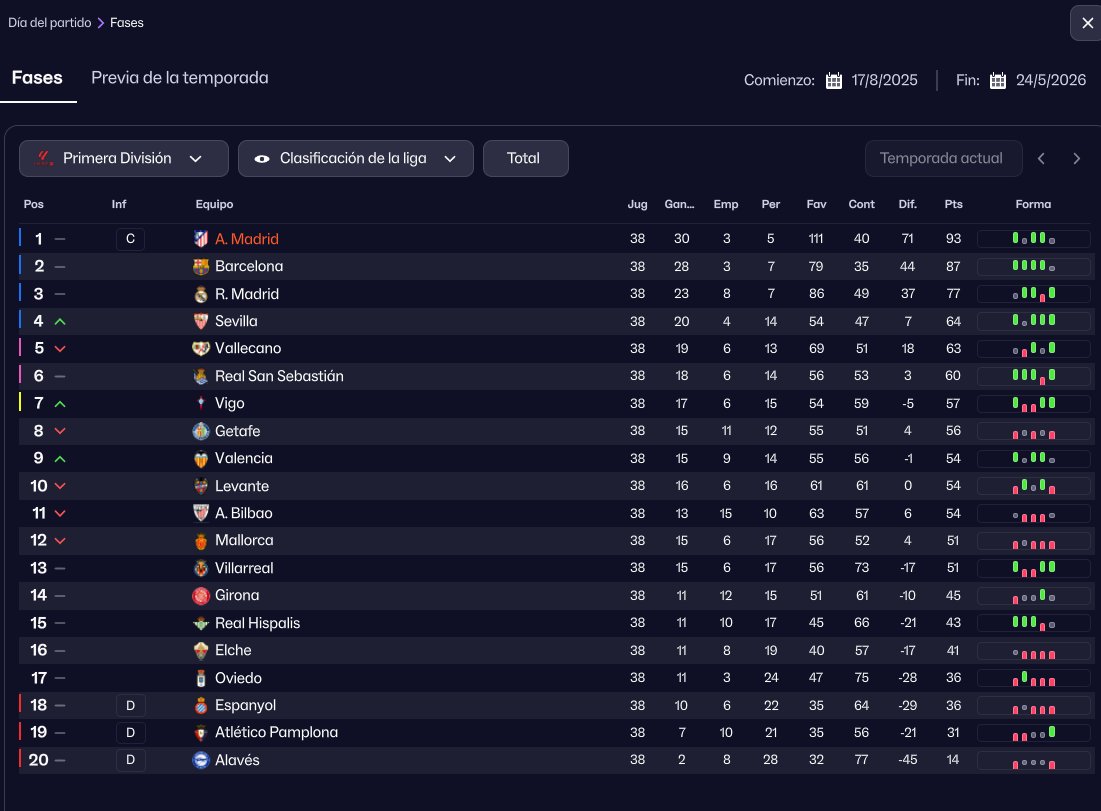1101x811 pixels.
Task: Click the Barcelona club crest icon
Action: 201,267
